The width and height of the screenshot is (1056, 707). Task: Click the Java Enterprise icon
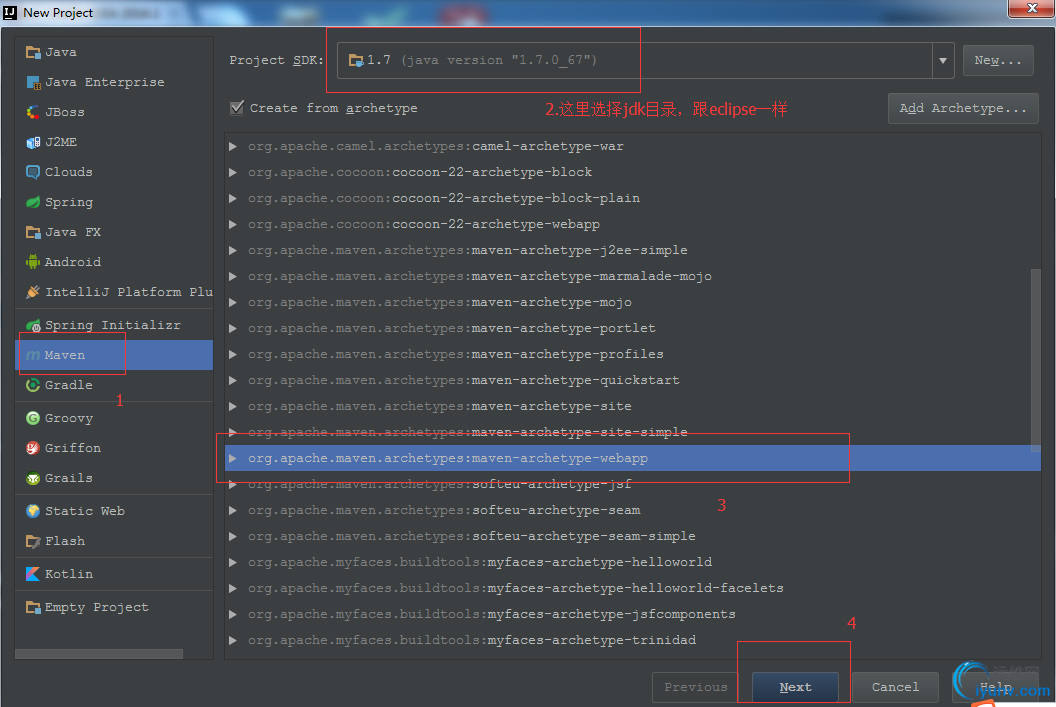click(x=33, y=82)
